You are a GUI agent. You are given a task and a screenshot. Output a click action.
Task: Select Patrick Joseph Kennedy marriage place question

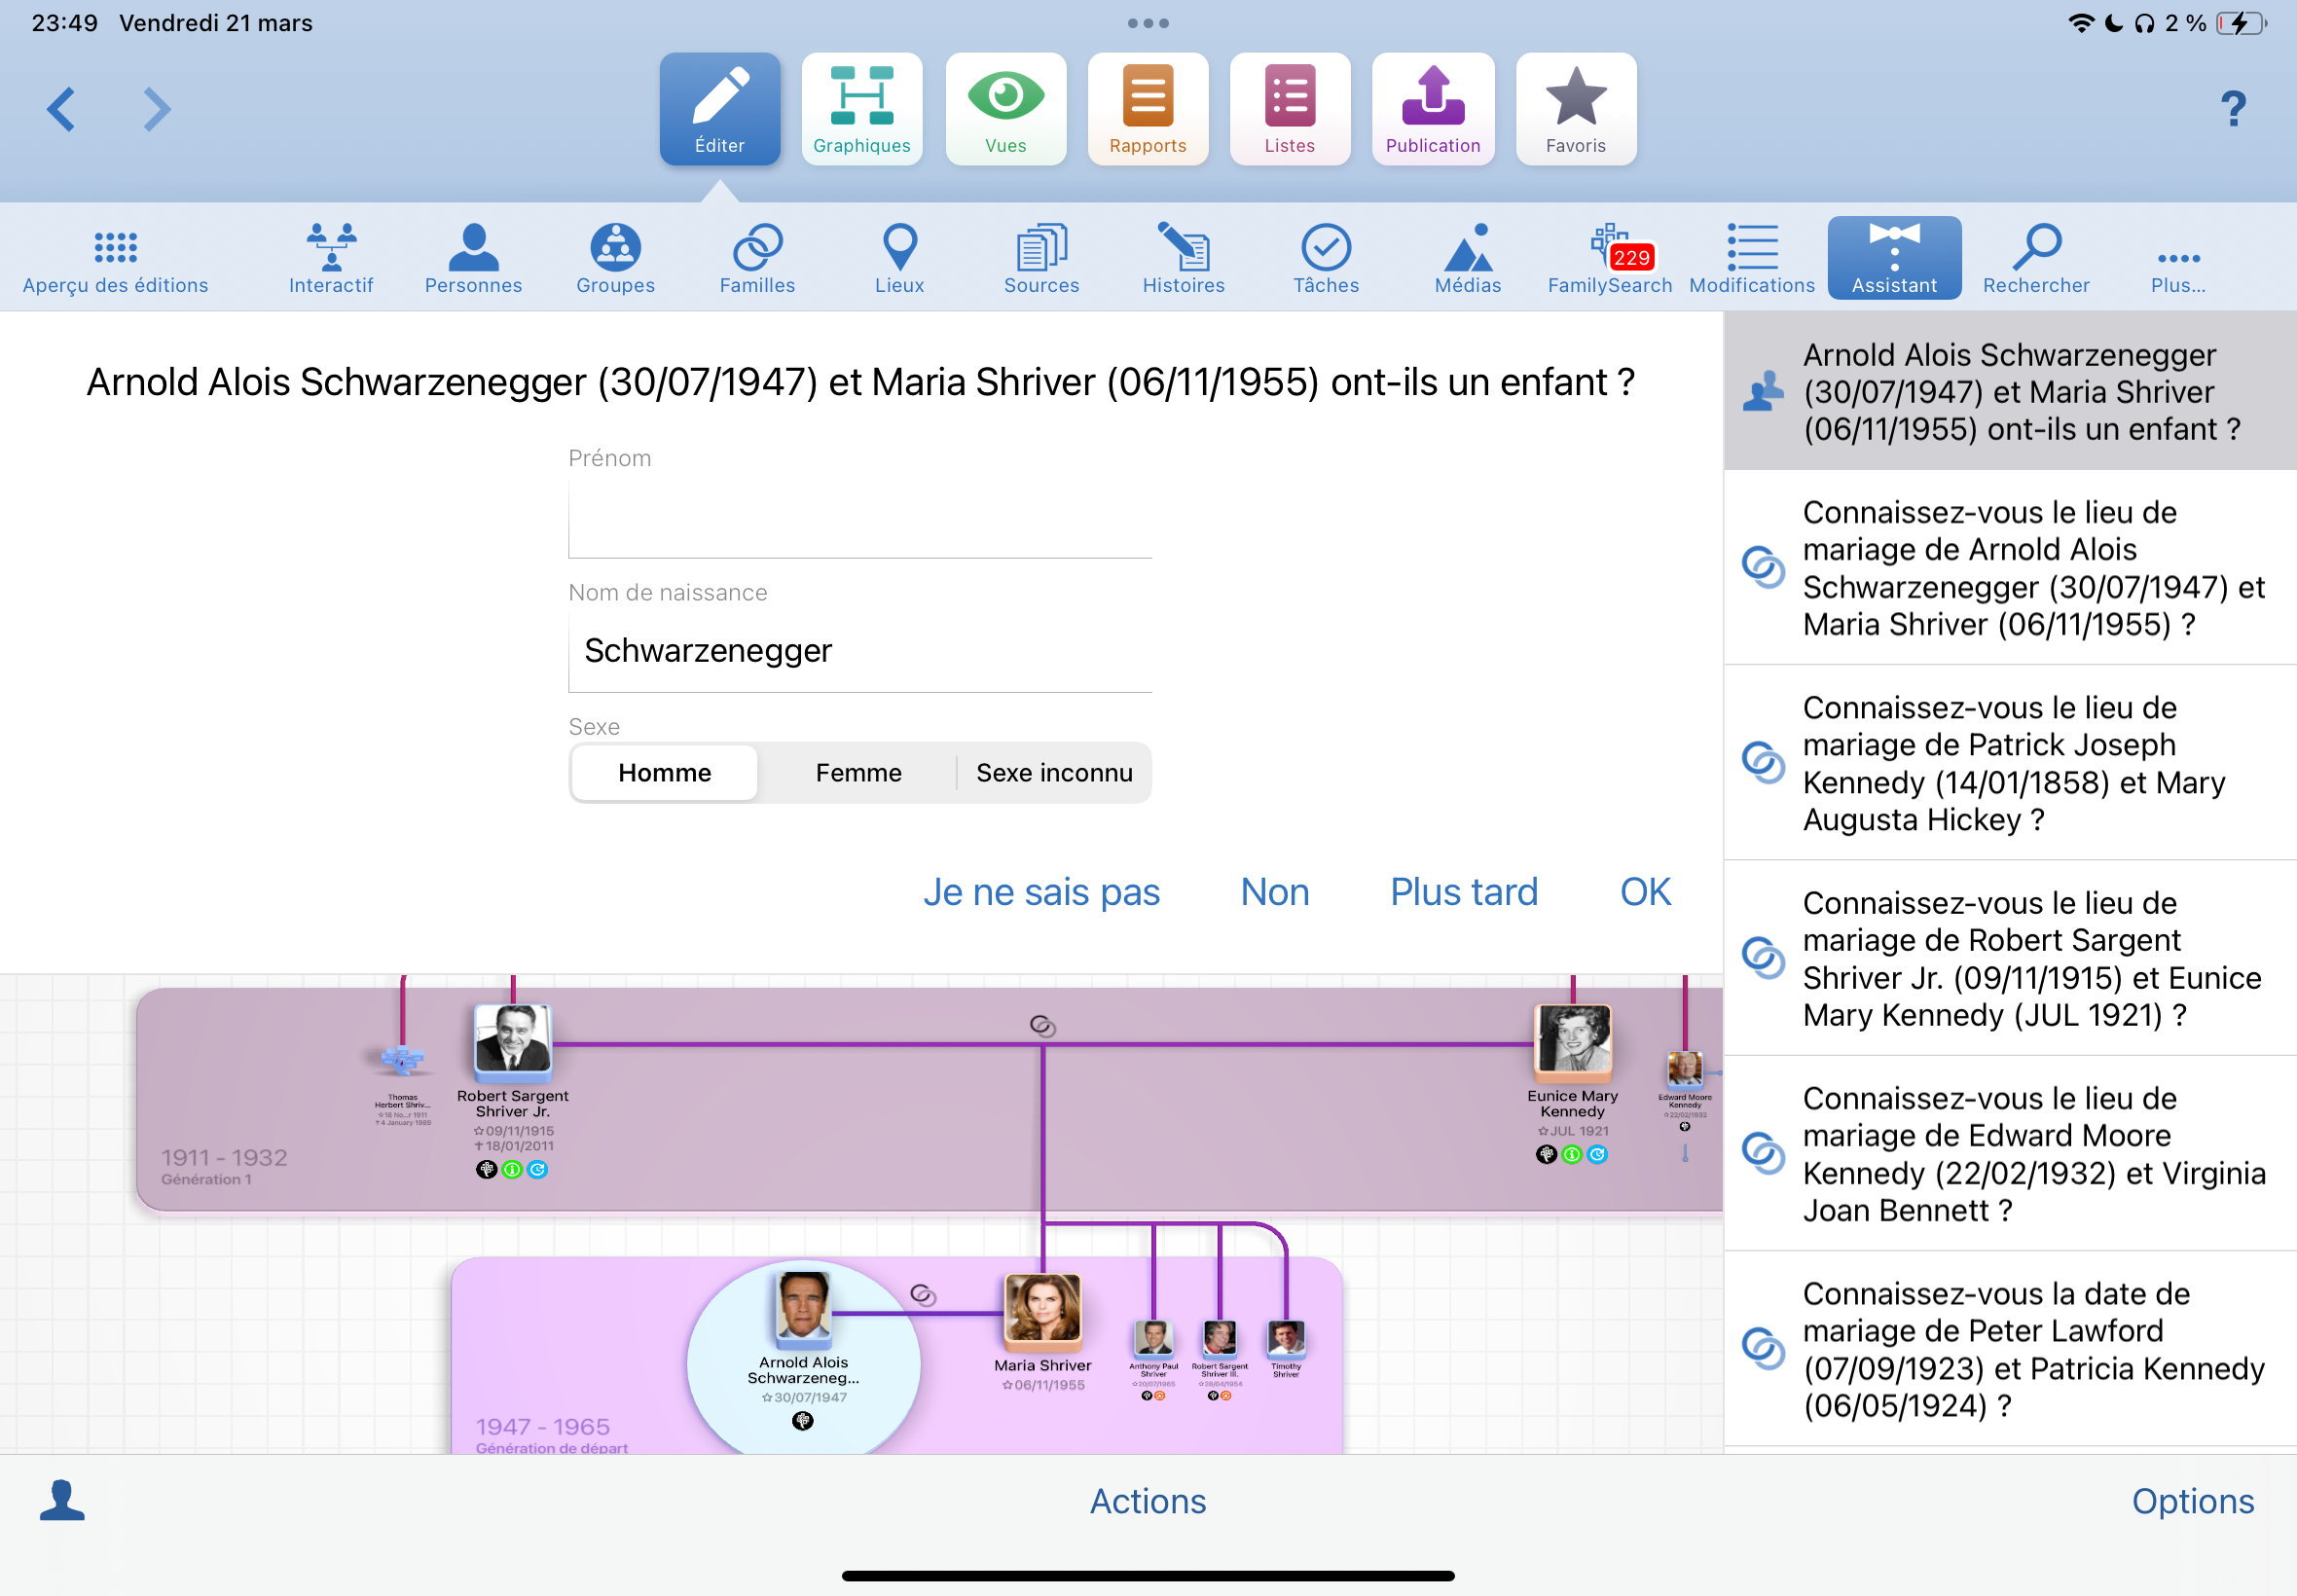coord(2010,763)
